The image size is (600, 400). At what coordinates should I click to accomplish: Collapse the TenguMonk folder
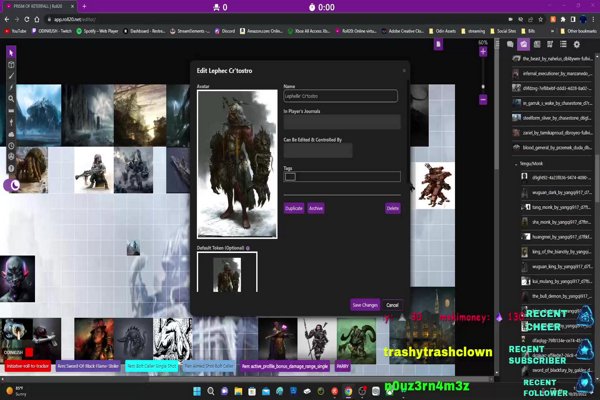click(x=516, y=164)
